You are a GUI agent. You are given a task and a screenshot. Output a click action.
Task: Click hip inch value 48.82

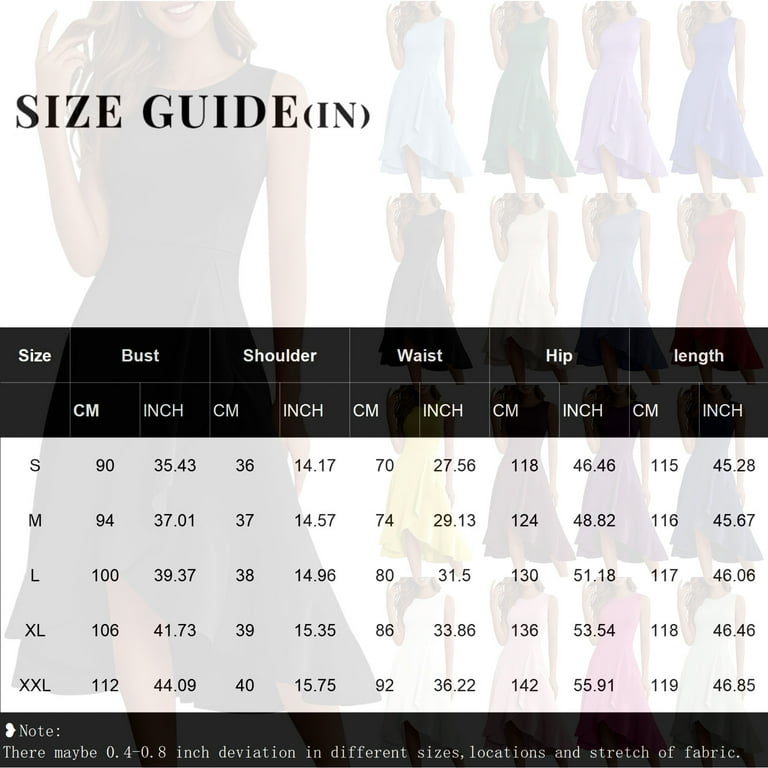594,520
